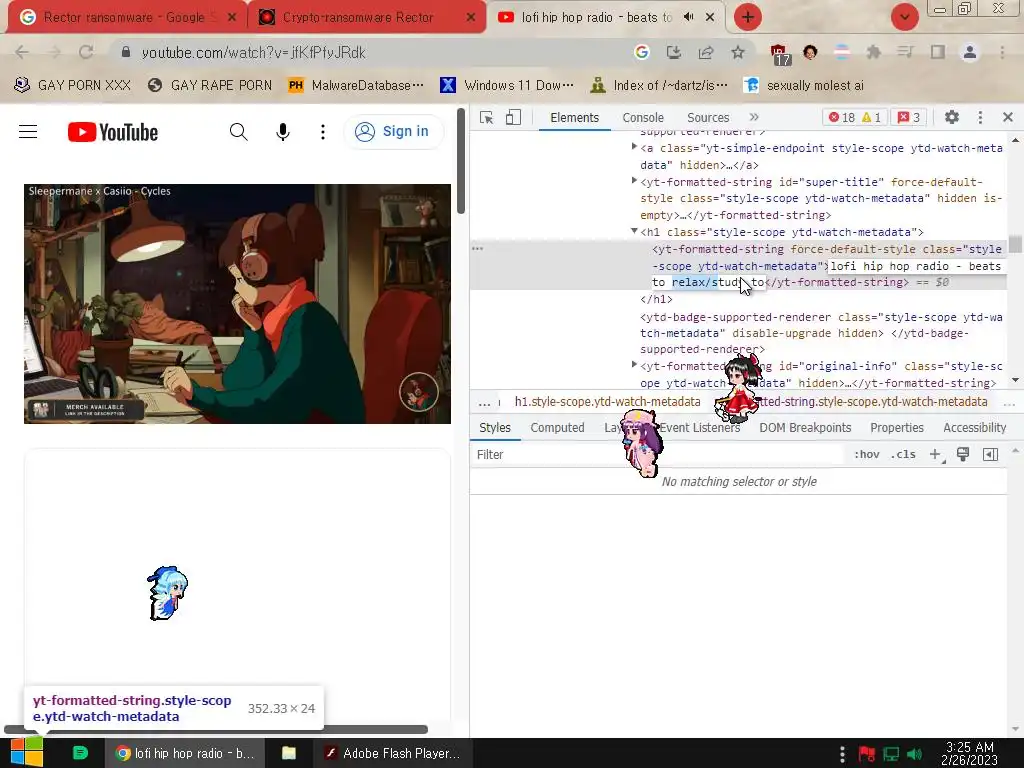Open the 3 issues badge

(x=908, y=118)
